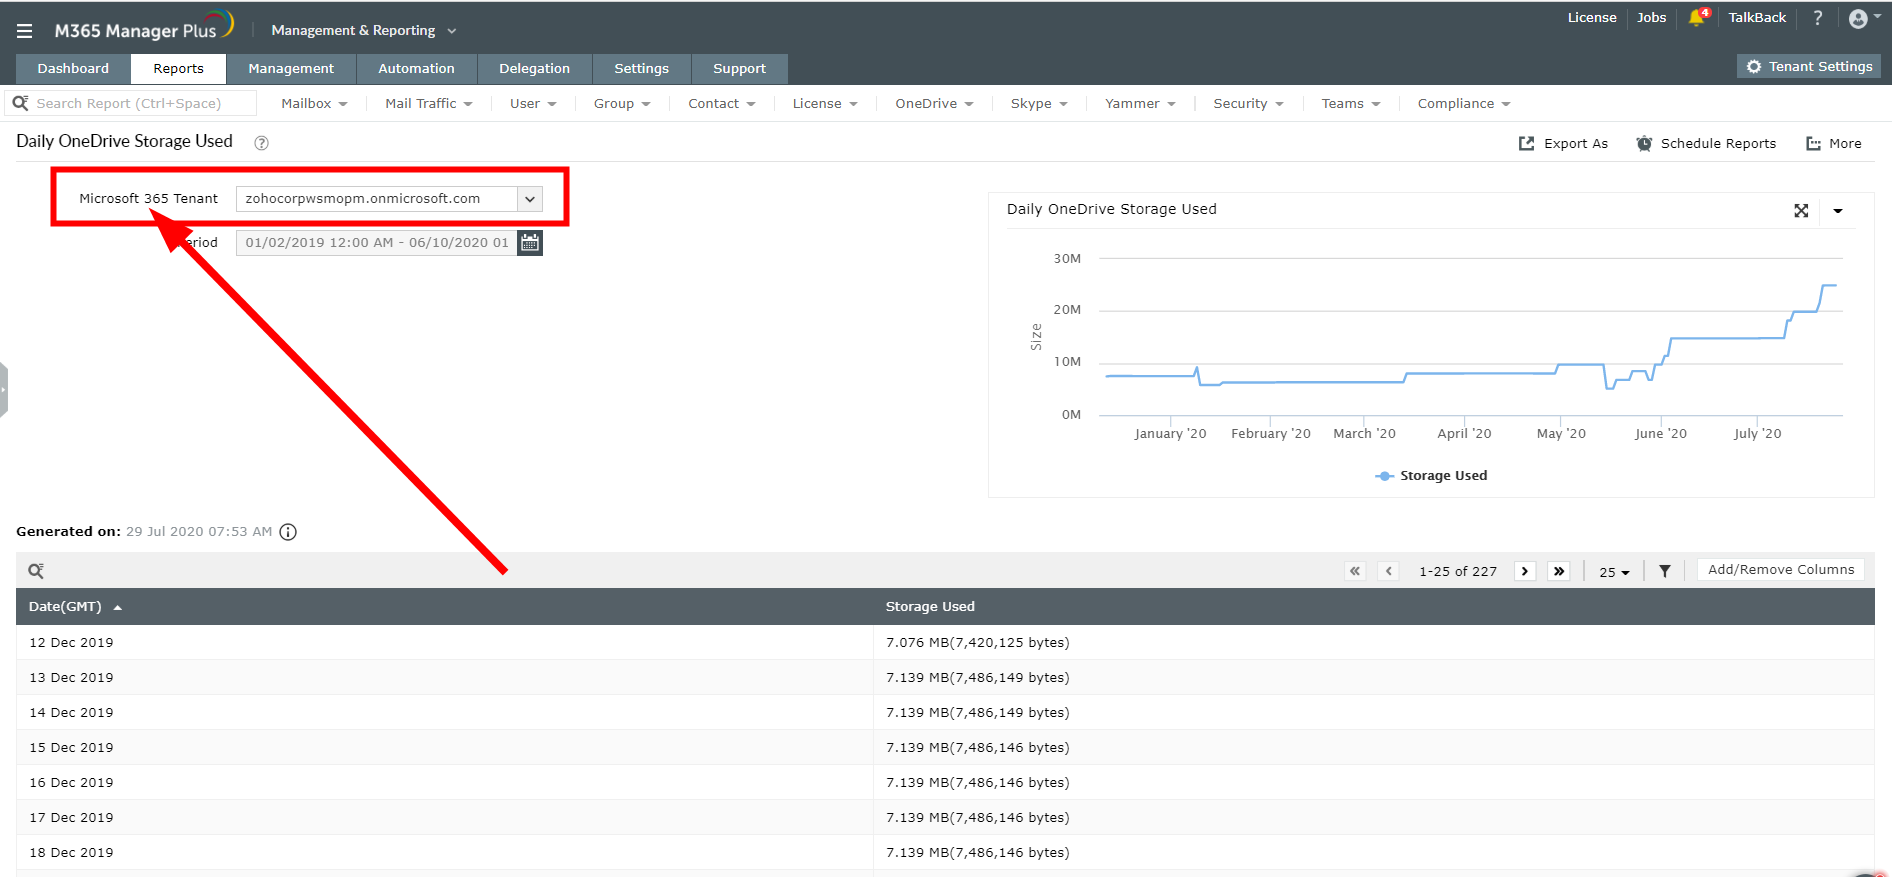Open the Settings tab
Viewport: 1892px width, 877px height.
(641, 69)
